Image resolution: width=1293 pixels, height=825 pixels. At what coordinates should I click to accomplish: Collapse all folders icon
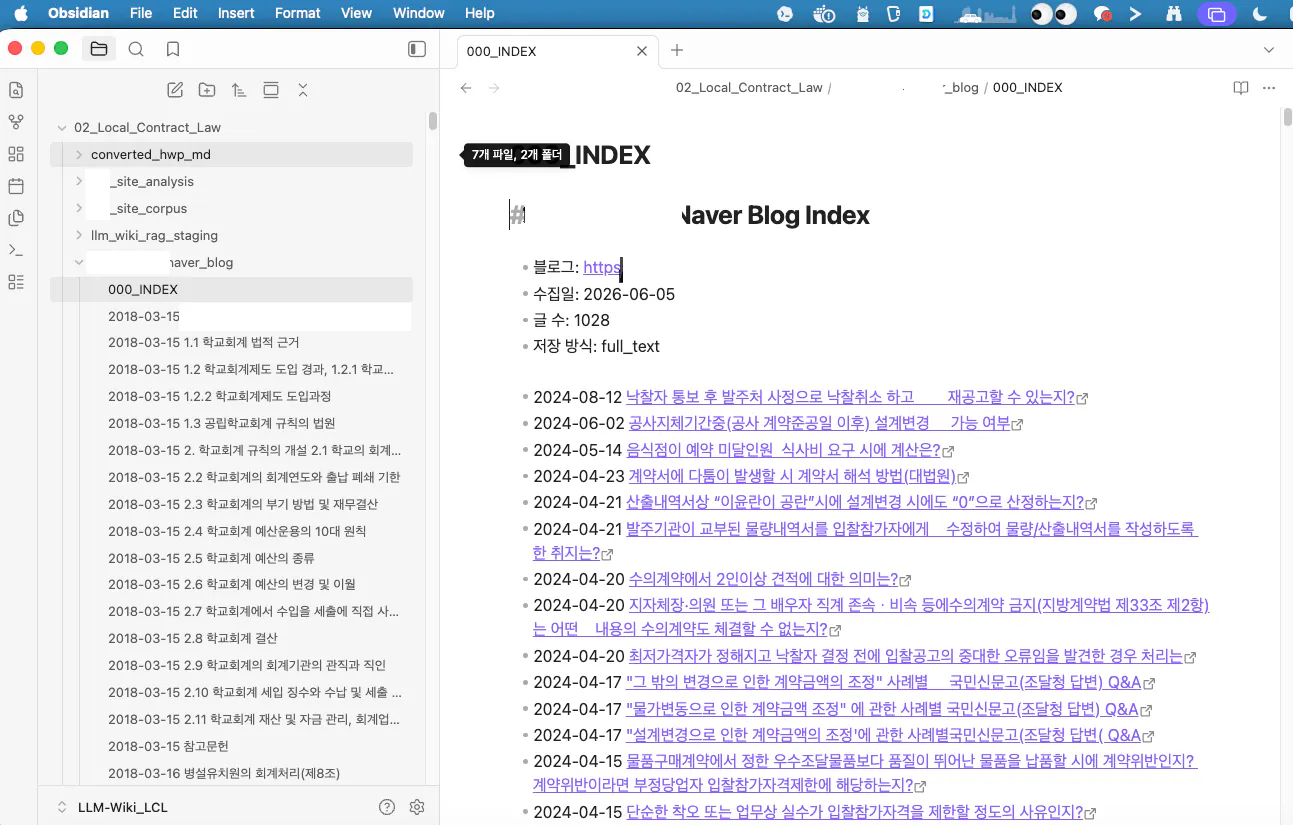[303, 90]
